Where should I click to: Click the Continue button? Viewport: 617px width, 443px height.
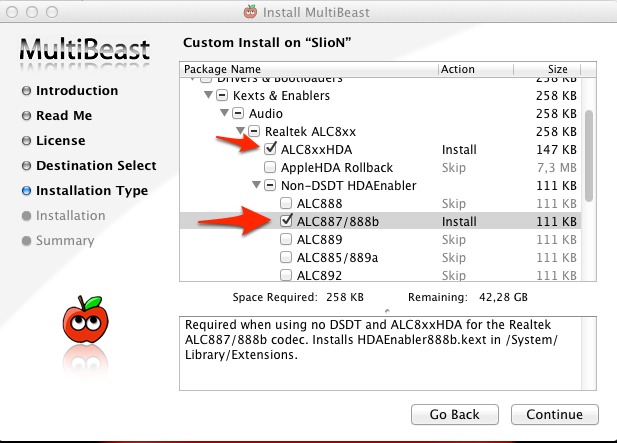554,414
